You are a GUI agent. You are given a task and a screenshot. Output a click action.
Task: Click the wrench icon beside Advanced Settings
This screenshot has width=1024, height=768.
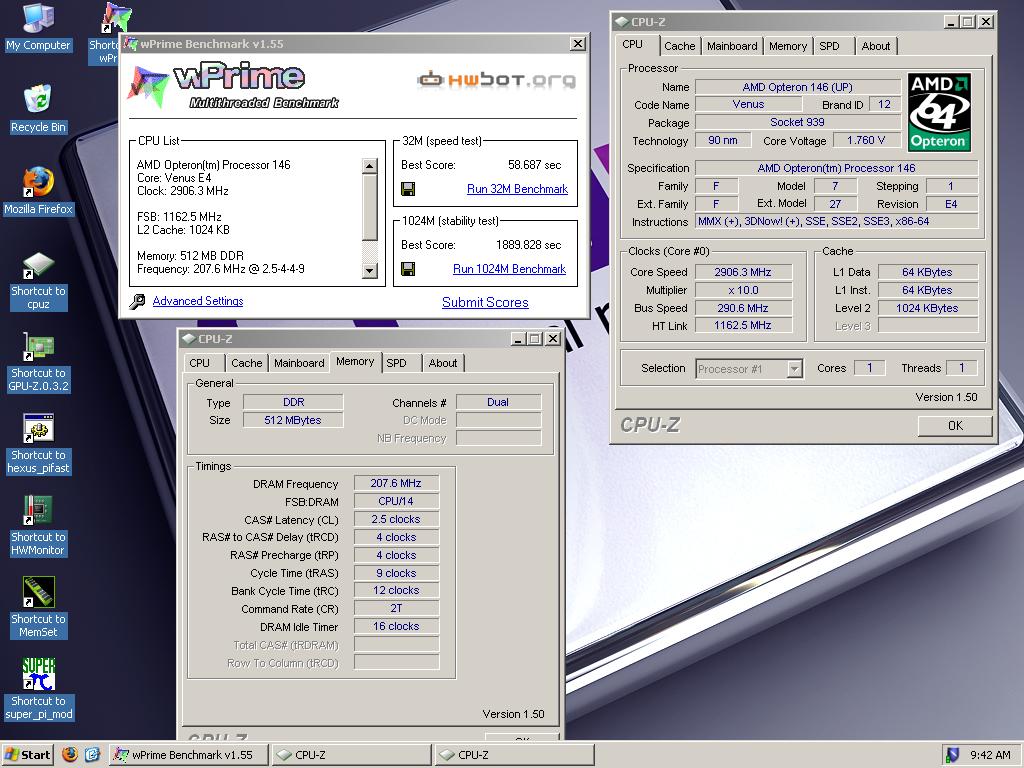(137, 302)
